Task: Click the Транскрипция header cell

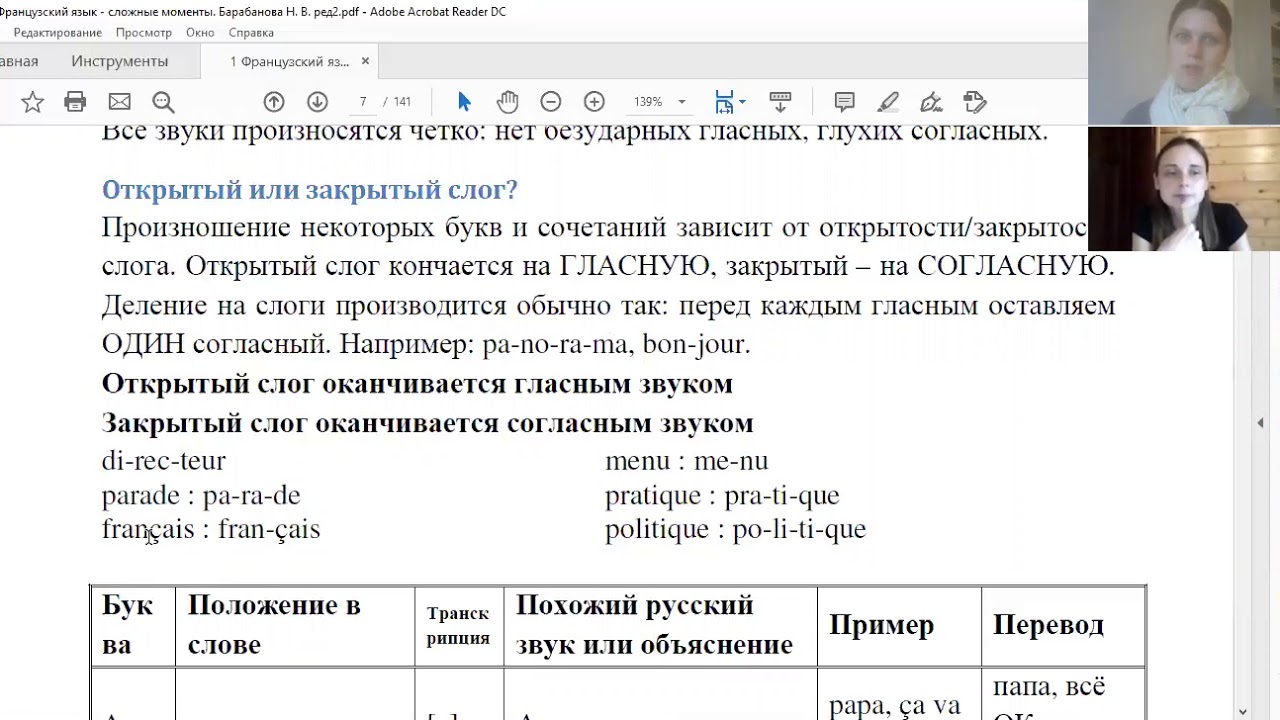Action: point(458,626)
